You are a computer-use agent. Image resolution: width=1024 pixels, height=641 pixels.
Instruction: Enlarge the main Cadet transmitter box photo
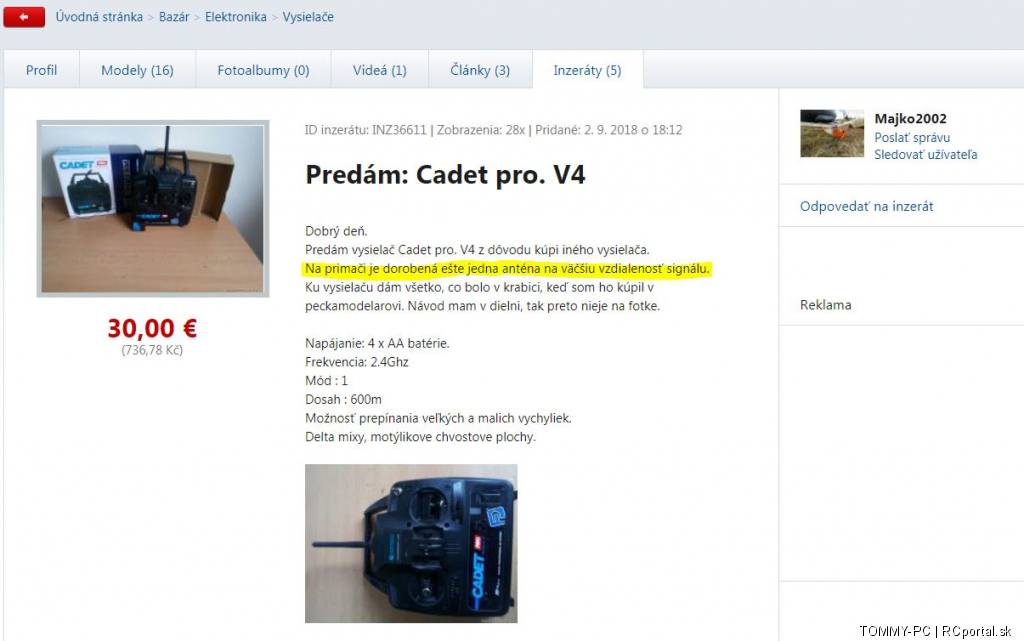pos(153,209)
